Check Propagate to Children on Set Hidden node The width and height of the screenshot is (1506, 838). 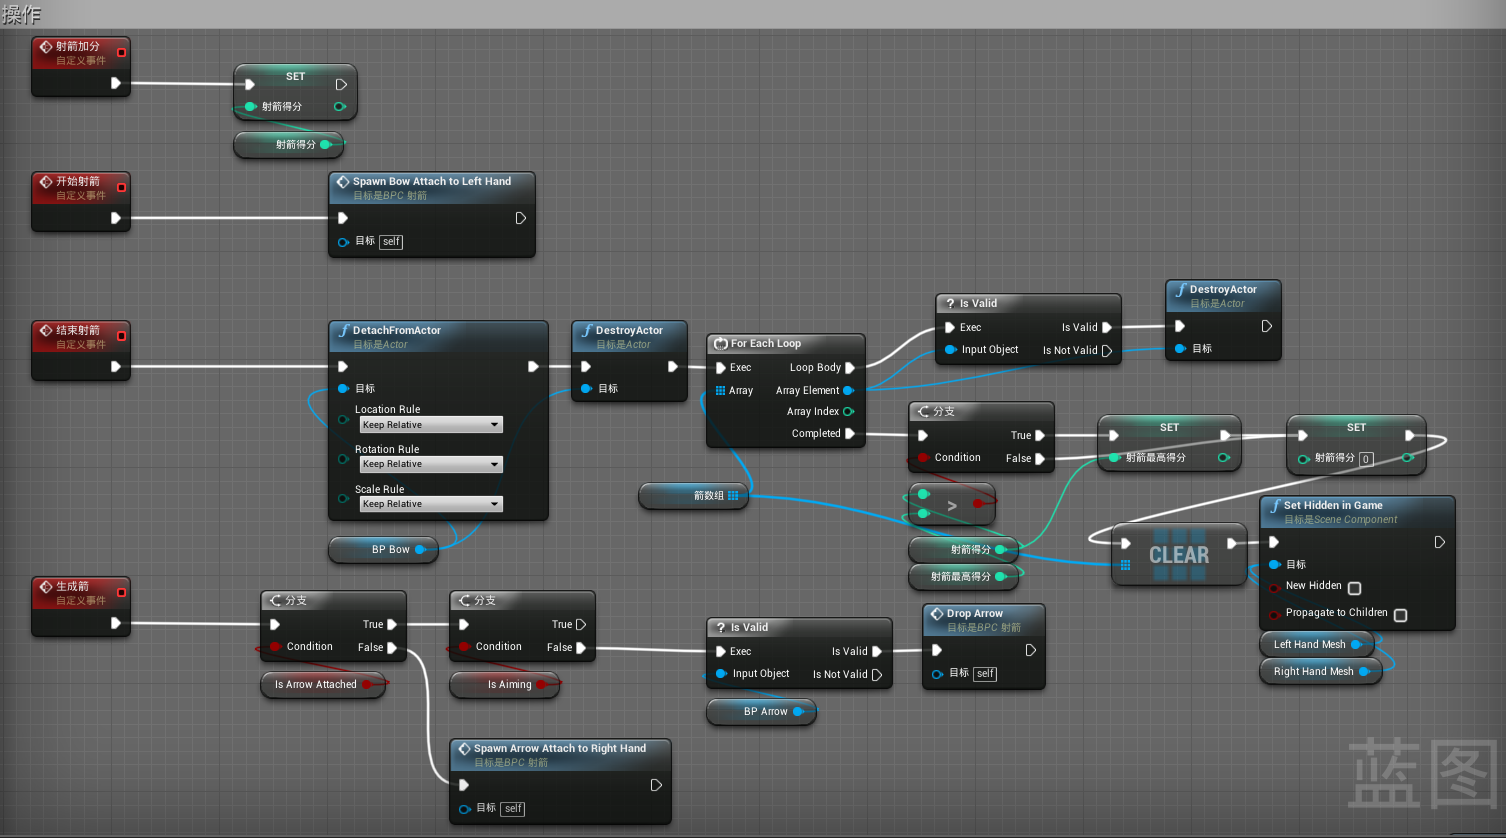click(1401, 614)
